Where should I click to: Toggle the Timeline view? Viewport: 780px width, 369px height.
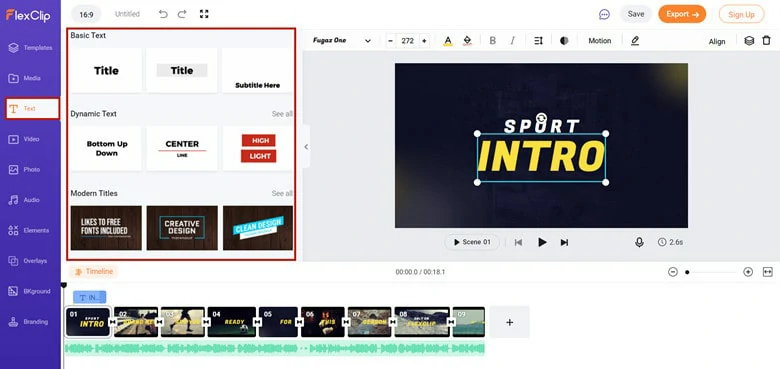tap(94, 272)
